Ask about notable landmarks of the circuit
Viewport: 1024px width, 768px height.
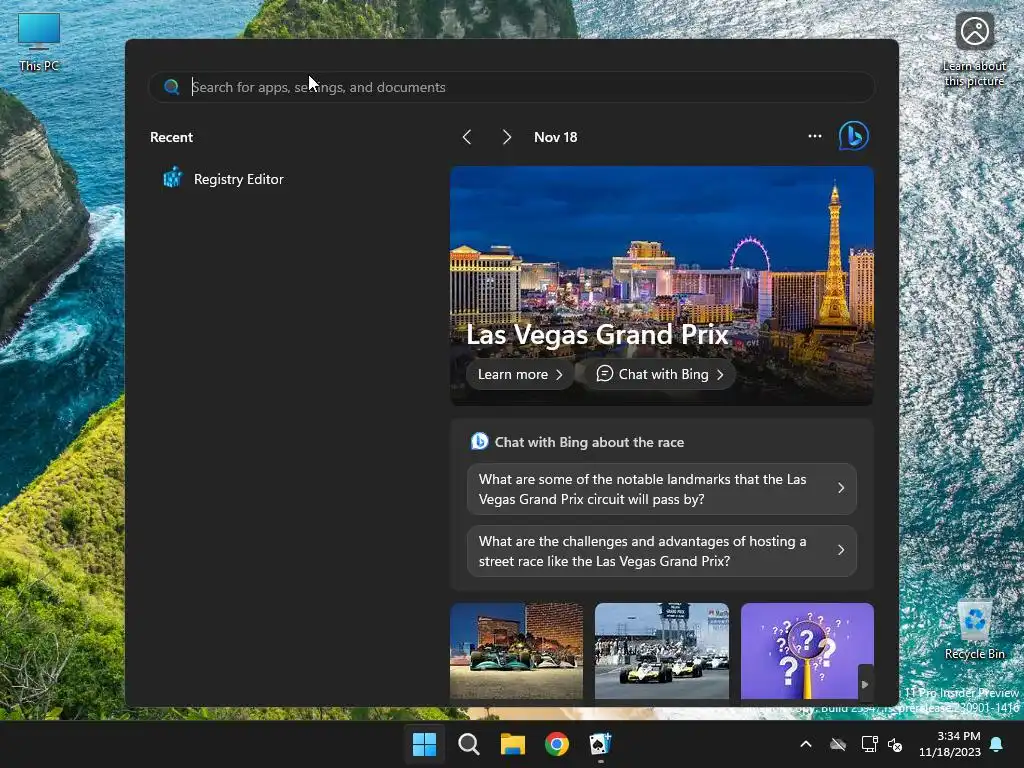[x=662, y=488]
